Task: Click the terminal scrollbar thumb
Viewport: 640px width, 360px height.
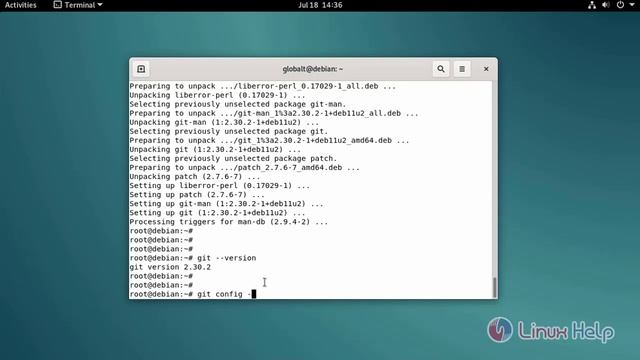Action: click(x=495, y=287)
